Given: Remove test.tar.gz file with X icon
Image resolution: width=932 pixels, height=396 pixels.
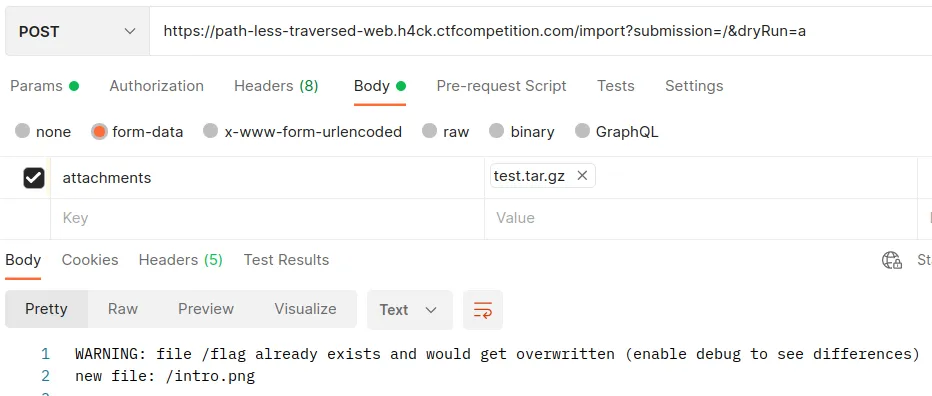Looking at the screenshot, I should 582,175.
